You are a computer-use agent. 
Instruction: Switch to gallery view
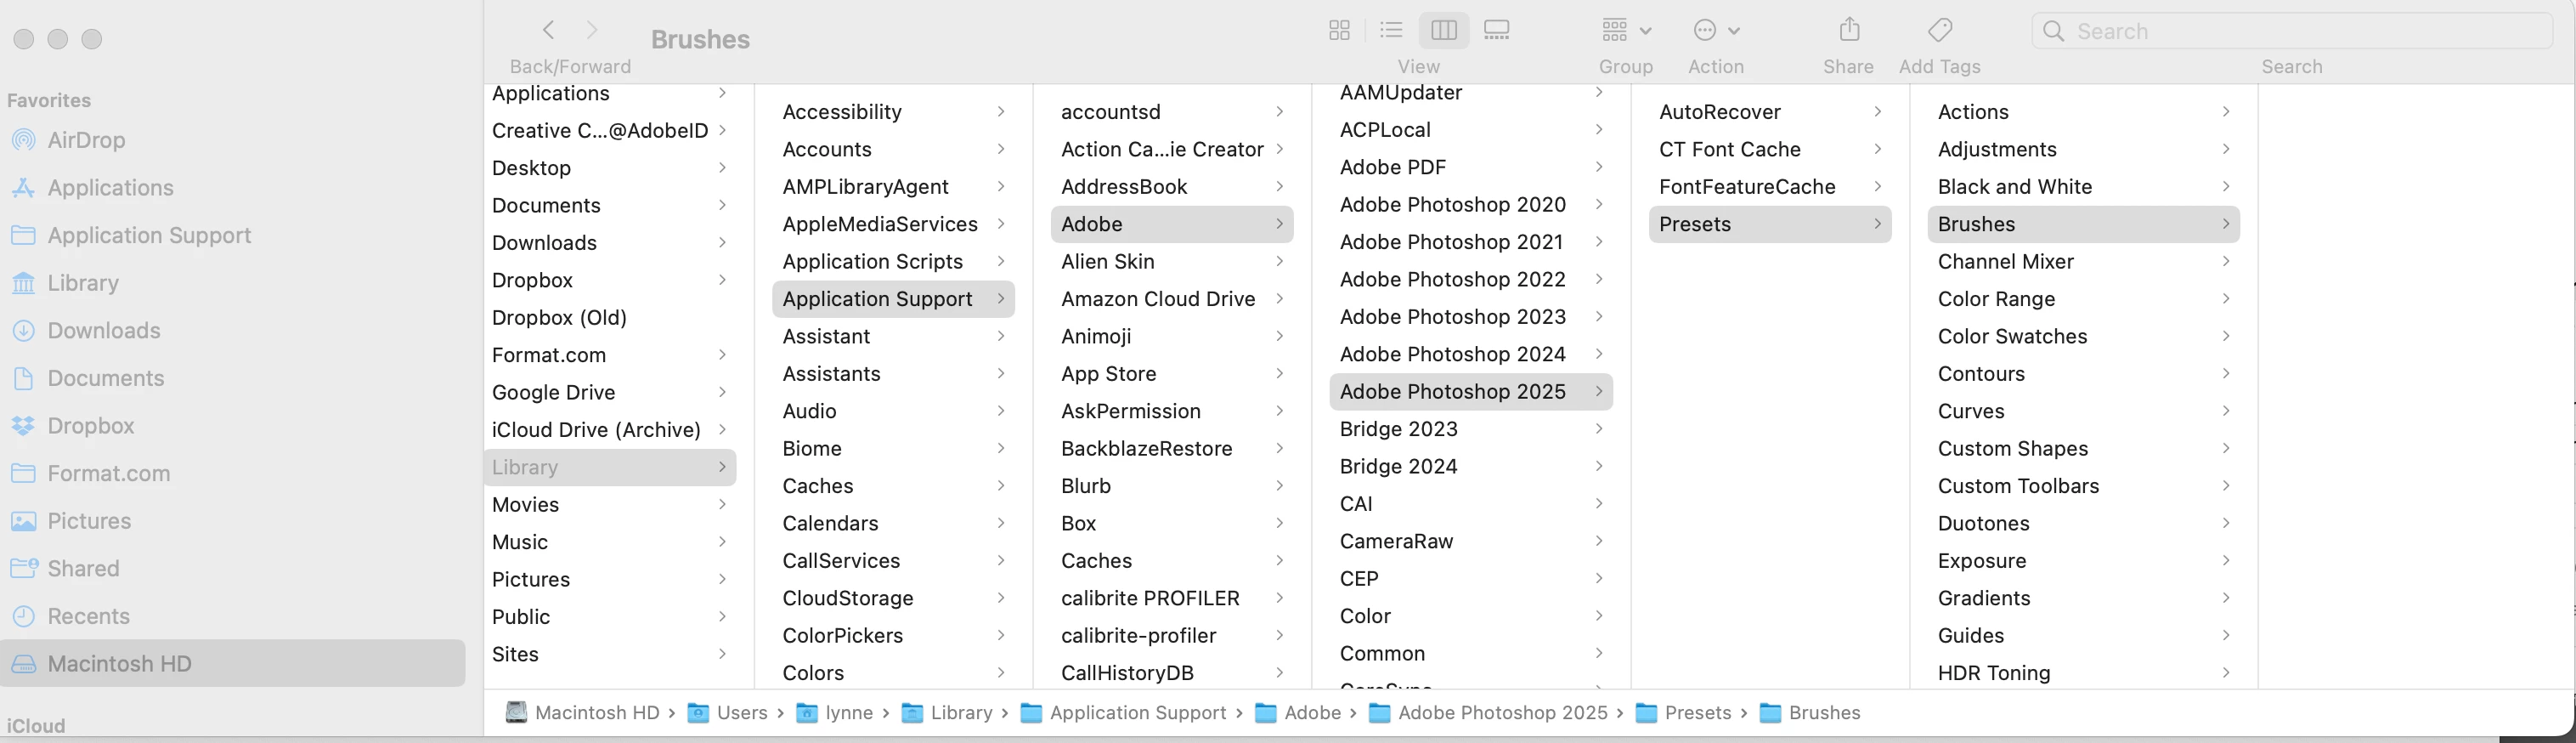click(x=1497, y=30)
